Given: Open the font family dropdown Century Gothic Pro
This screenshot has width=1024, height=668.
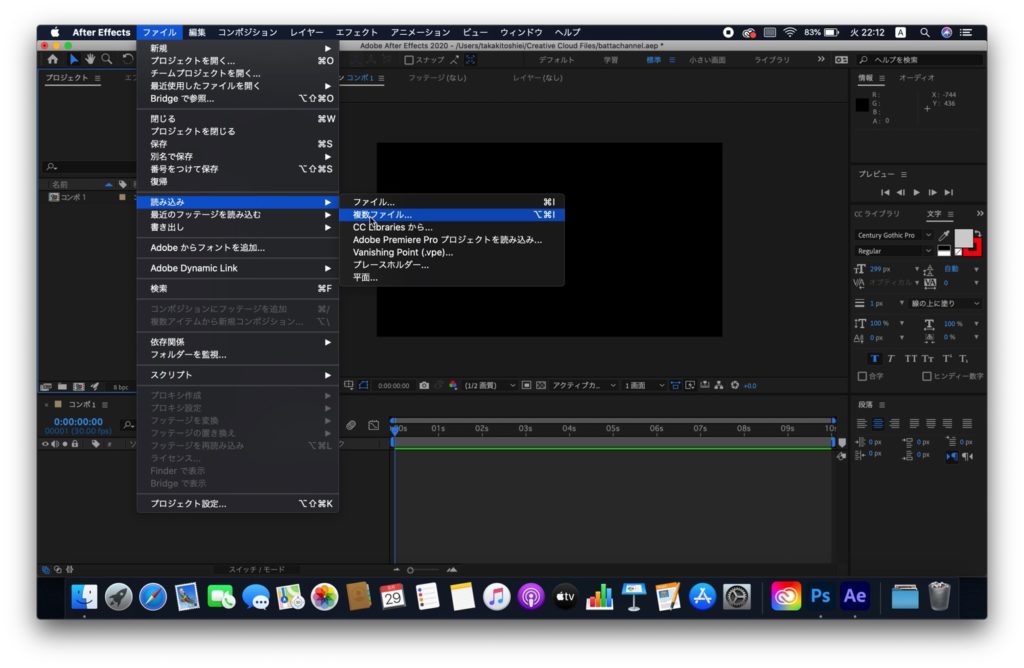Looking at the screenshot, I should 894,235.
